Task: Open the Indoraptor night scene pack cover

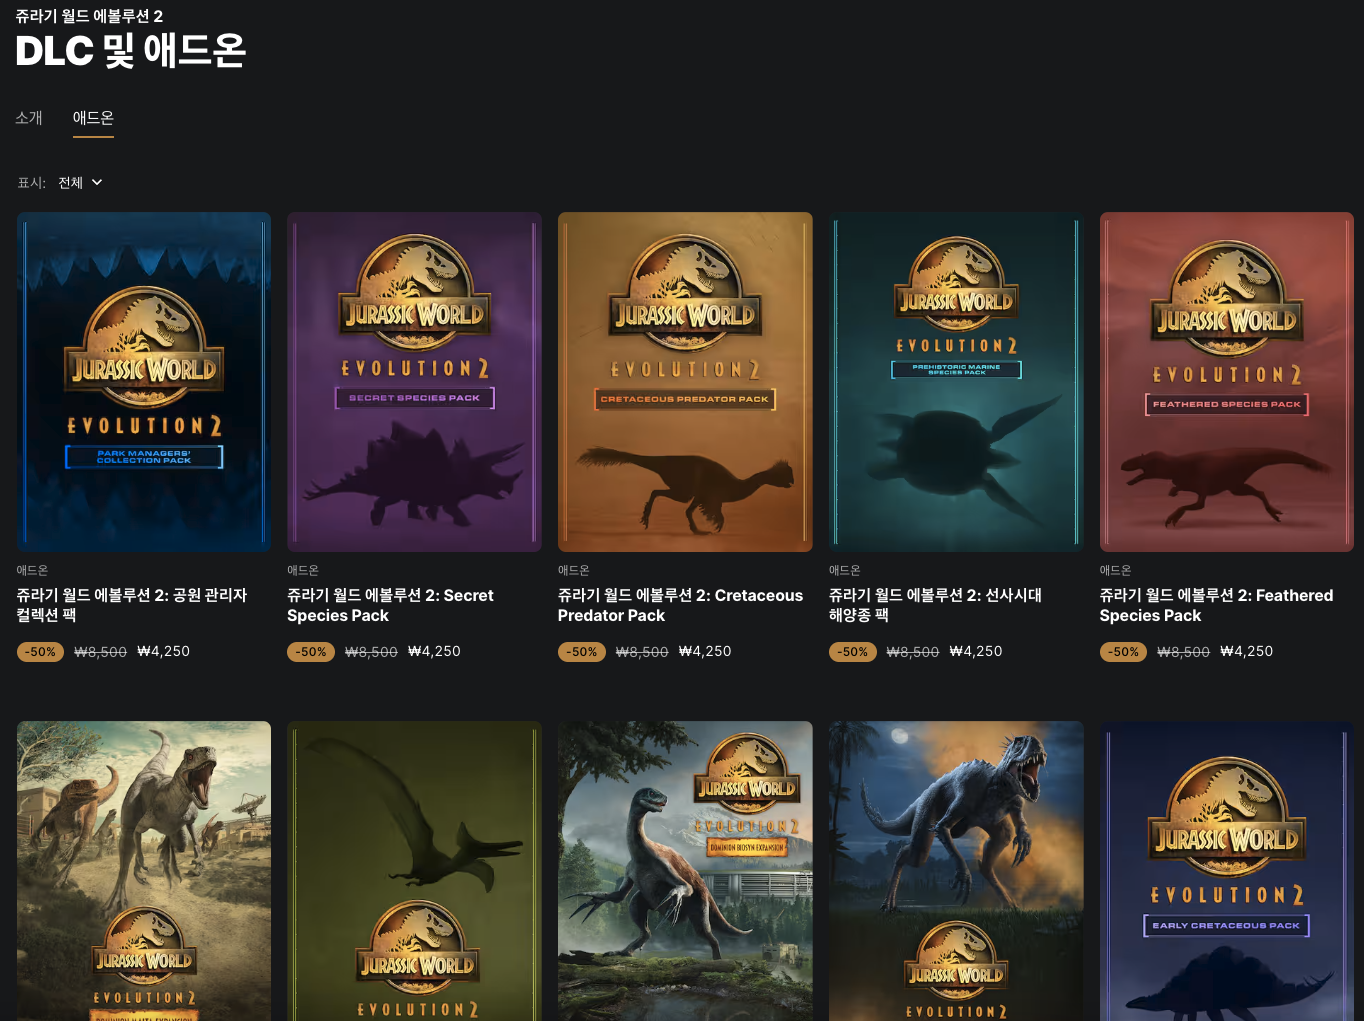Action: tap(956, 871)
